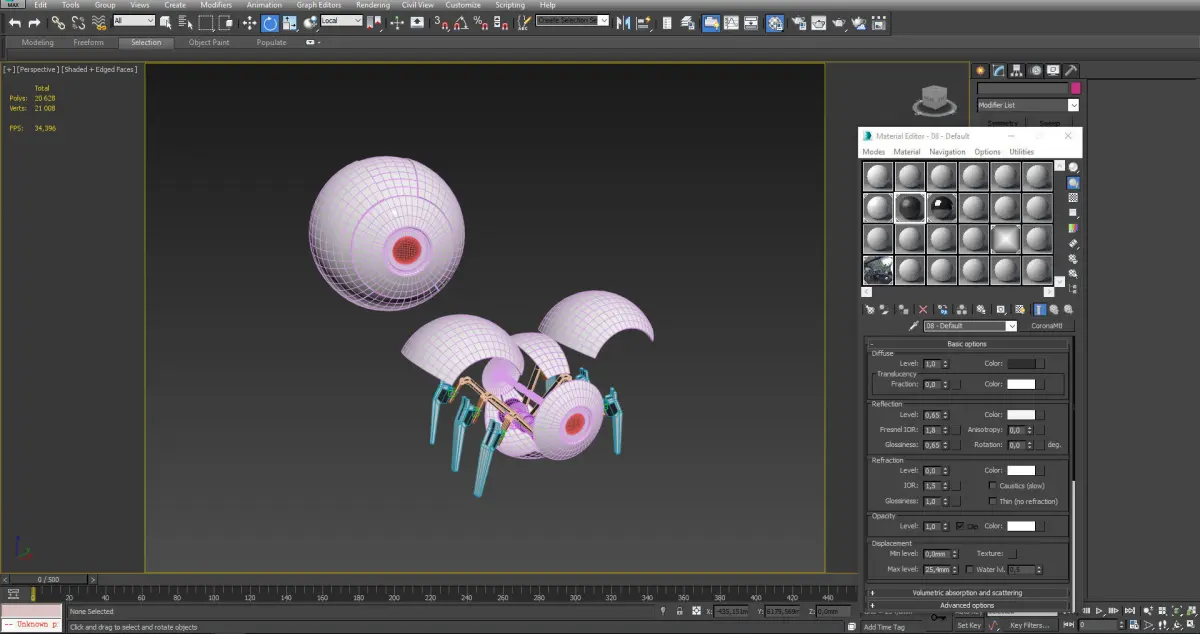
Task: Switch to the Freeform ribbon tab
Action: pyautogui.click(x=89, y=43)
